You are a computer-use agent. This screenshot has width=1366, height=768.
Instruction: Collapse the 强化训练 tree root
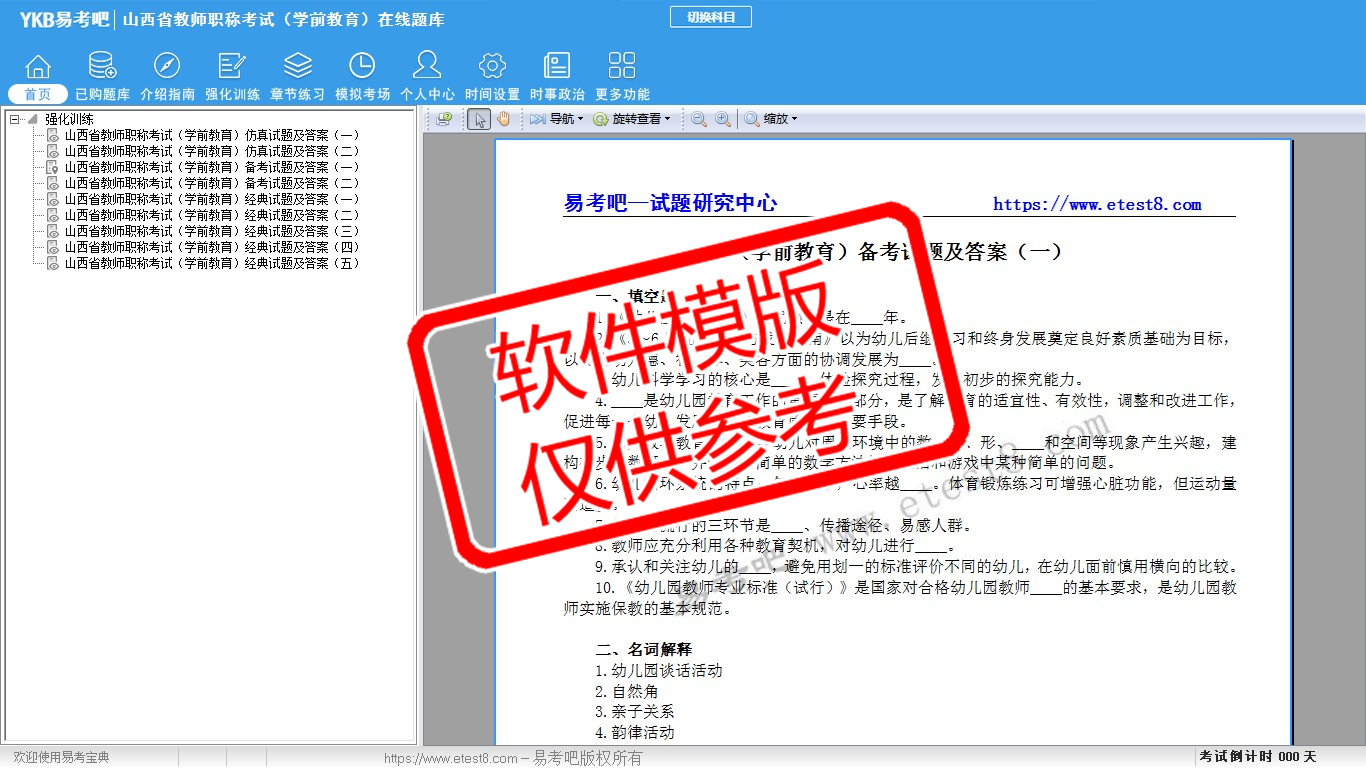click(x=14, y=119)
